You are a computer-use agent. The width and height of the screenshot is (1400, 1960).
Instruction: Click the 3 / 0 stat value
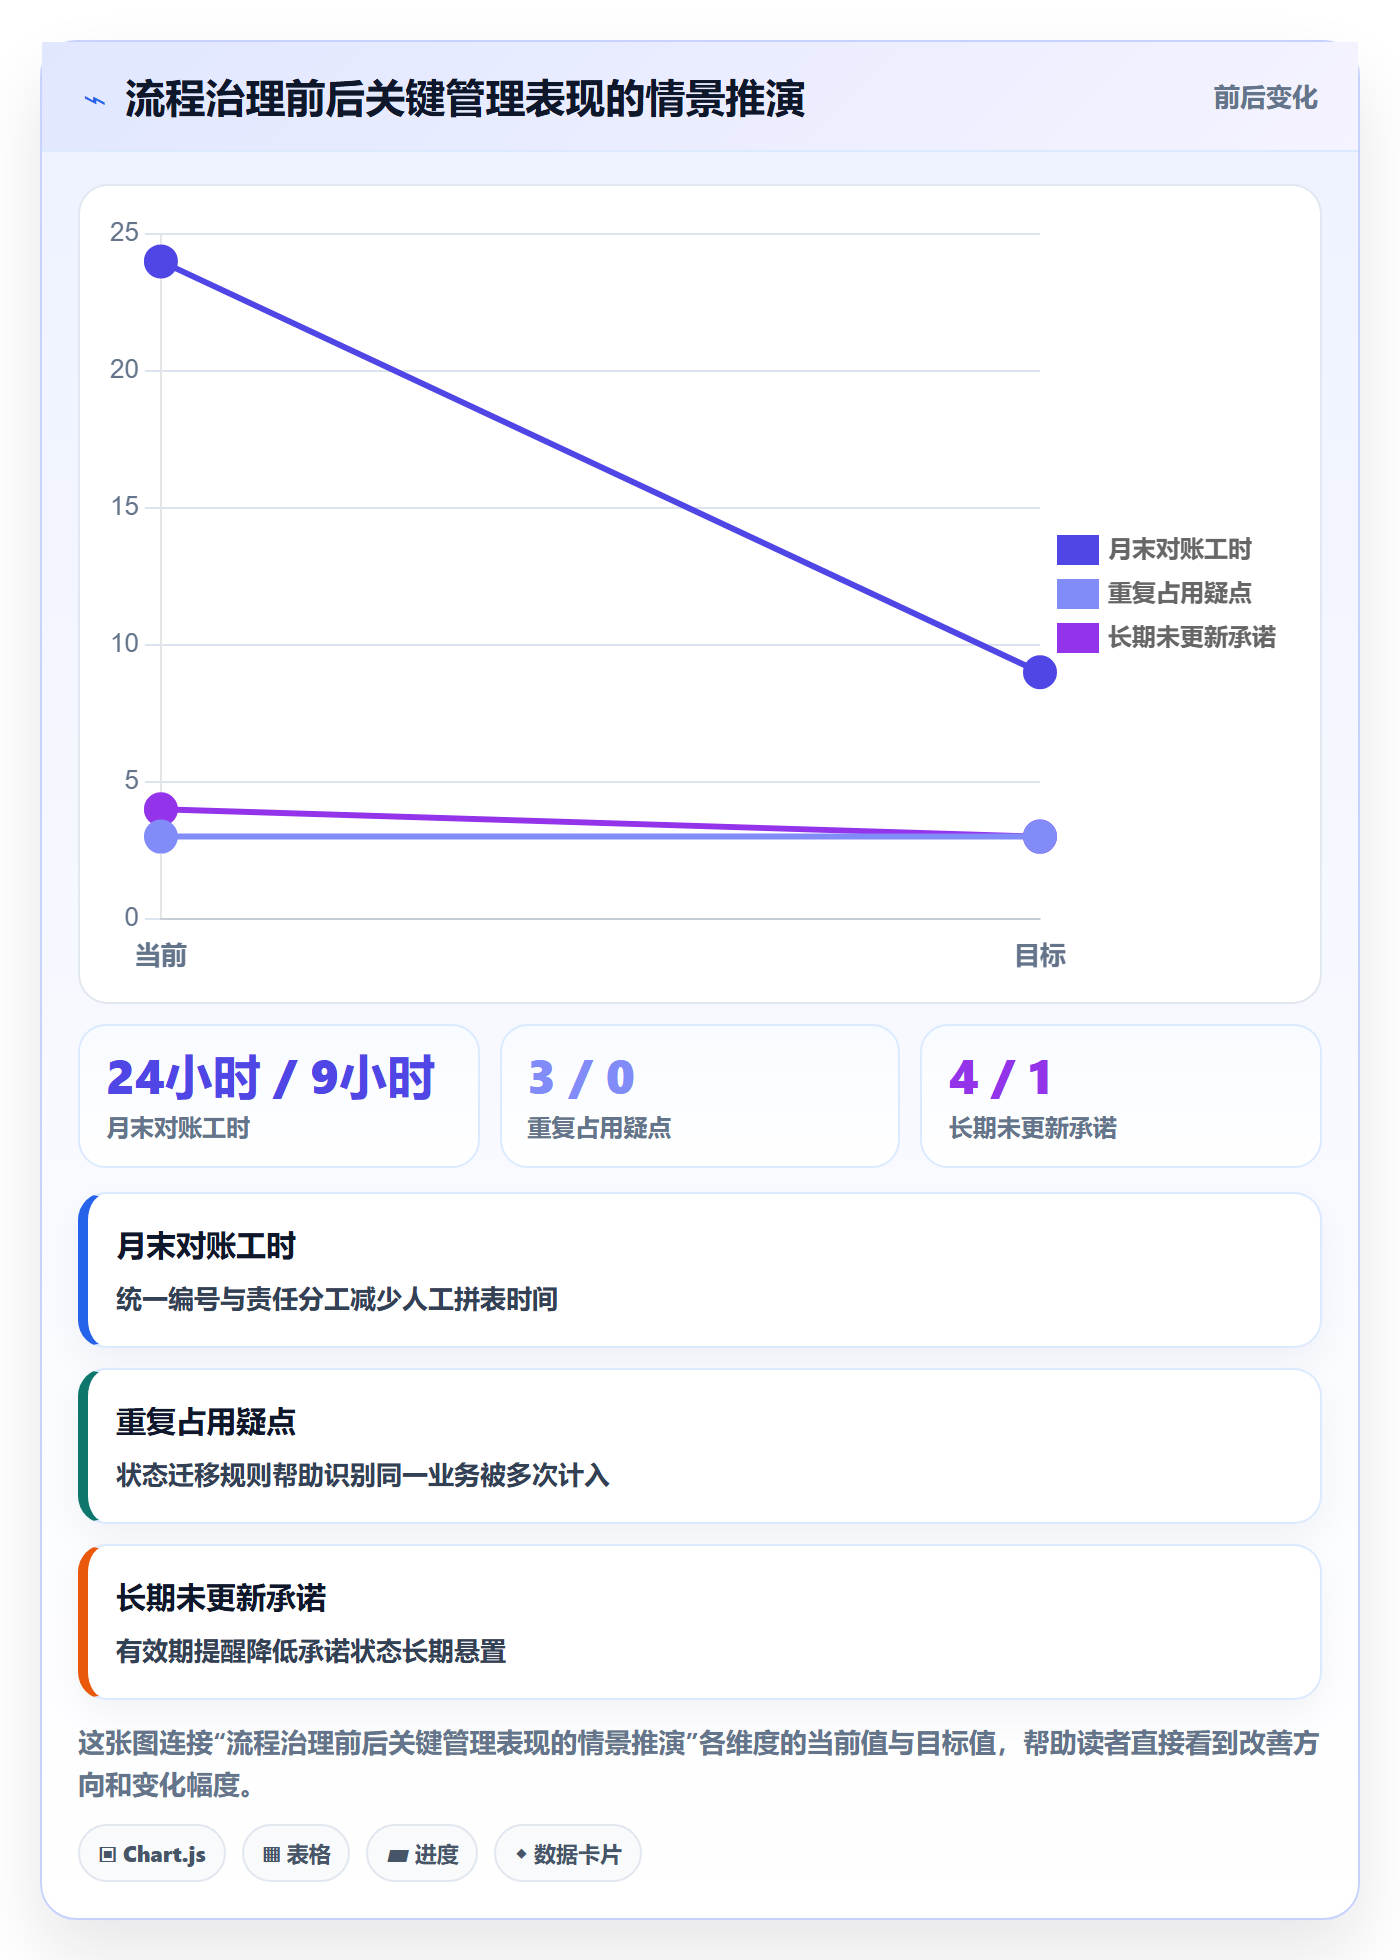click(x=581, y=1078)
